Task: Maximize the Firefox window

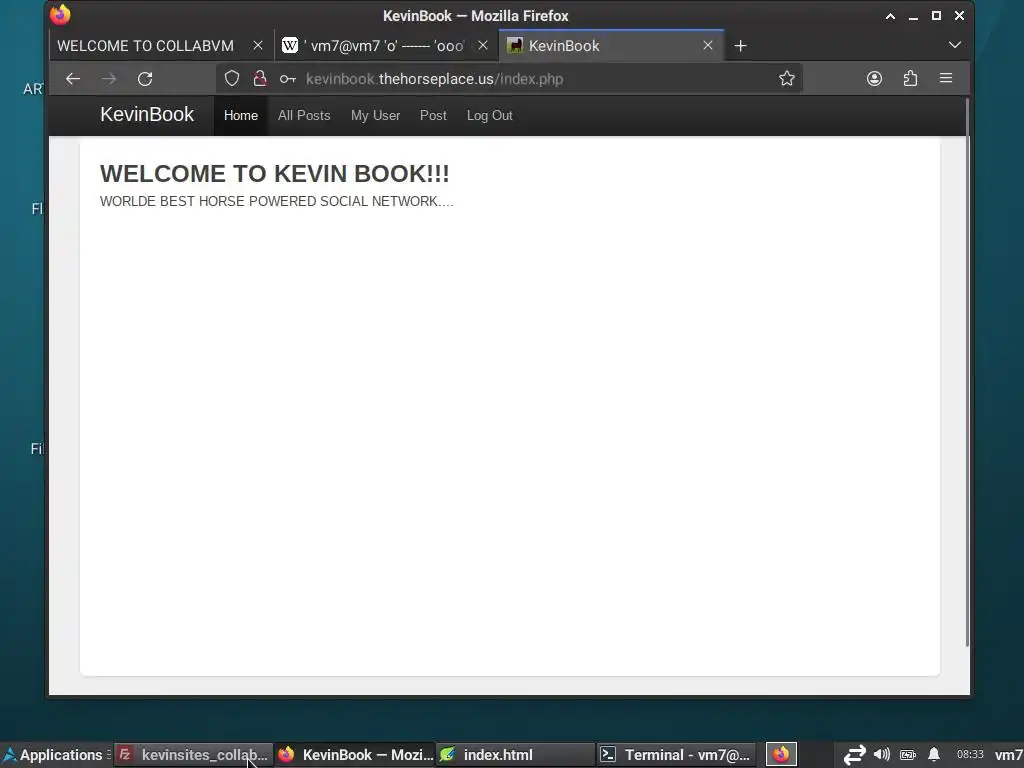Action: click(x=936, y=16)
